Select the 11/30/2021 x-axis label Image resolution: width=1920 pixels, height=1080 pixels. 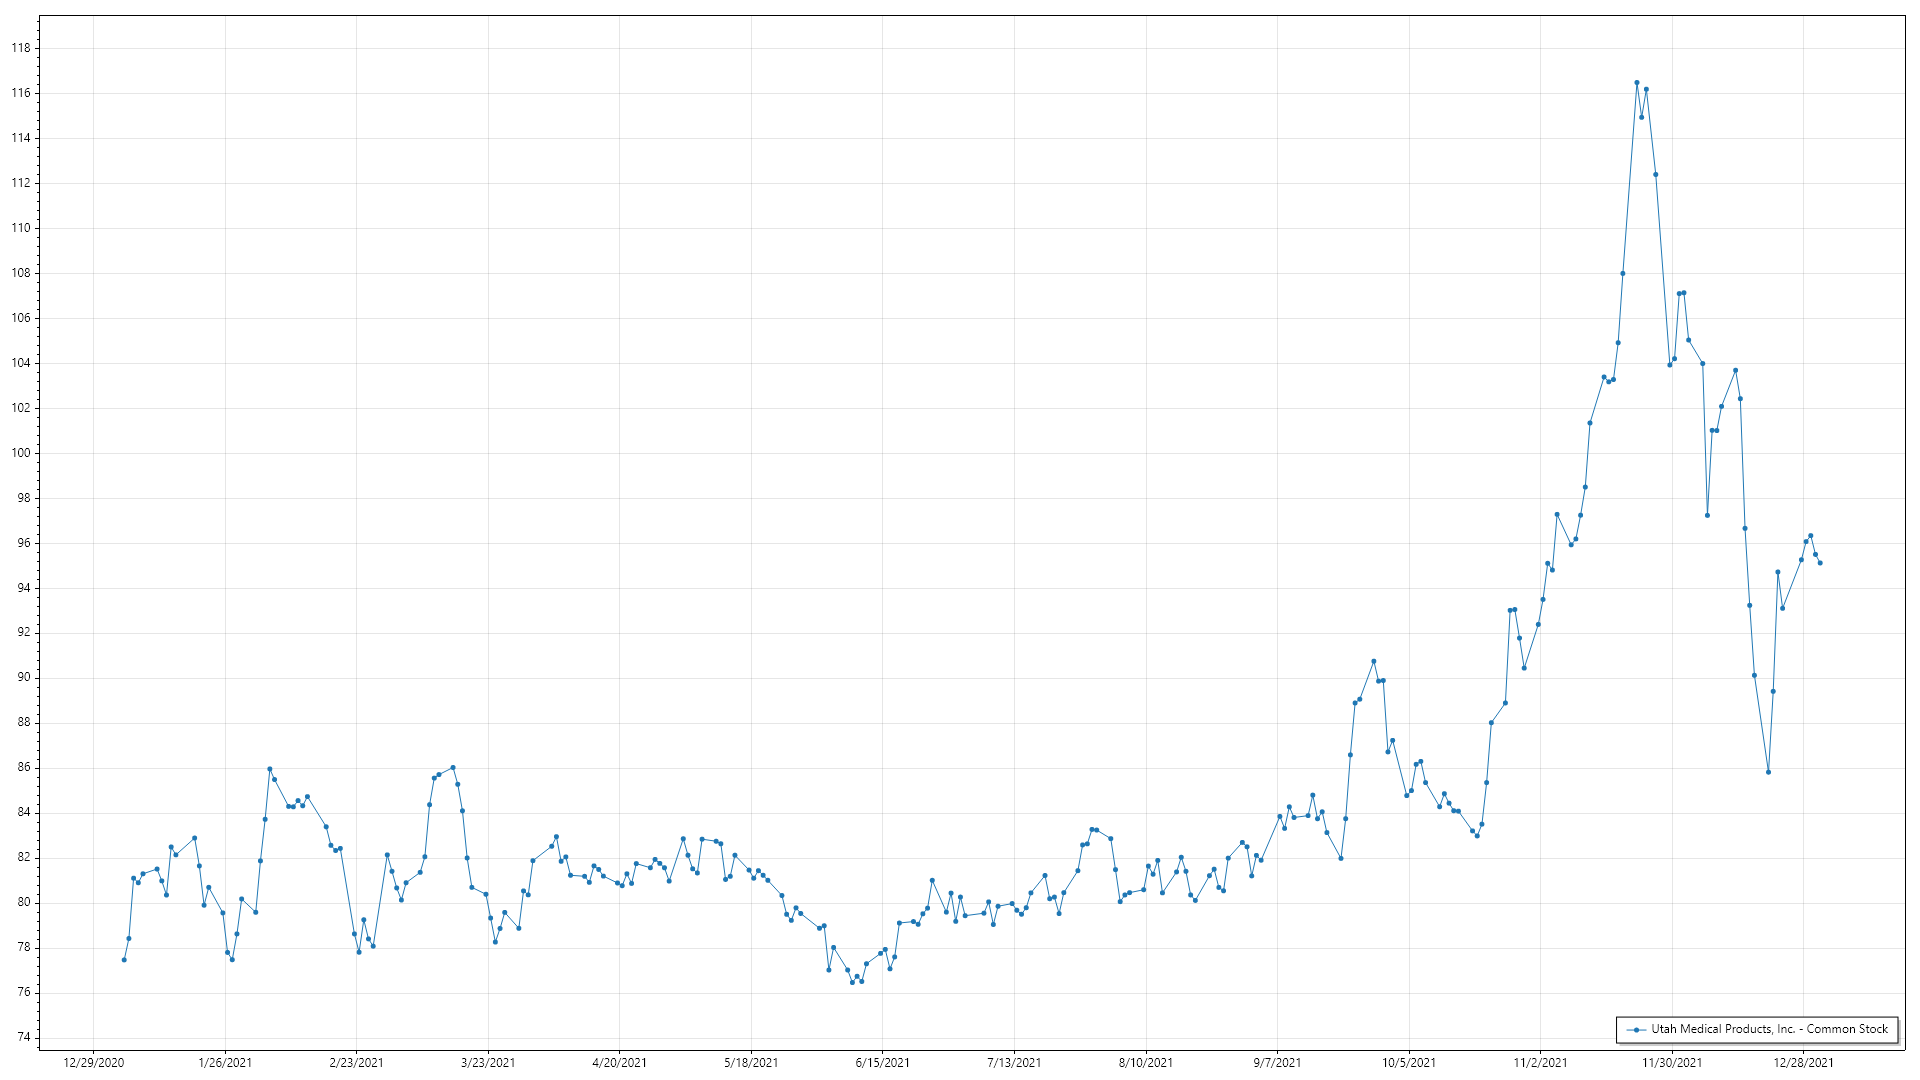(x=1672, y=1062)
